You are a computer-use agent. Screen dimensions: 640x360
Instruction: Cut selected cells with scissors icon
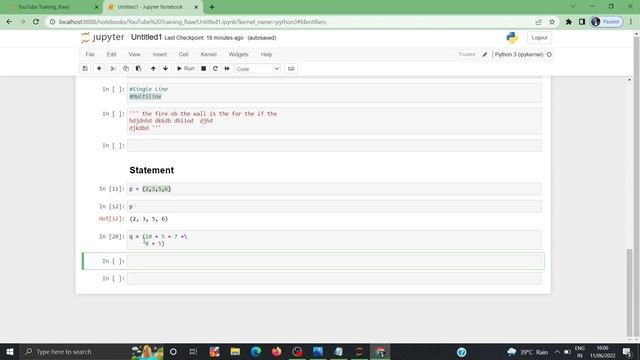pyautogui.click(x=113, y=69)
